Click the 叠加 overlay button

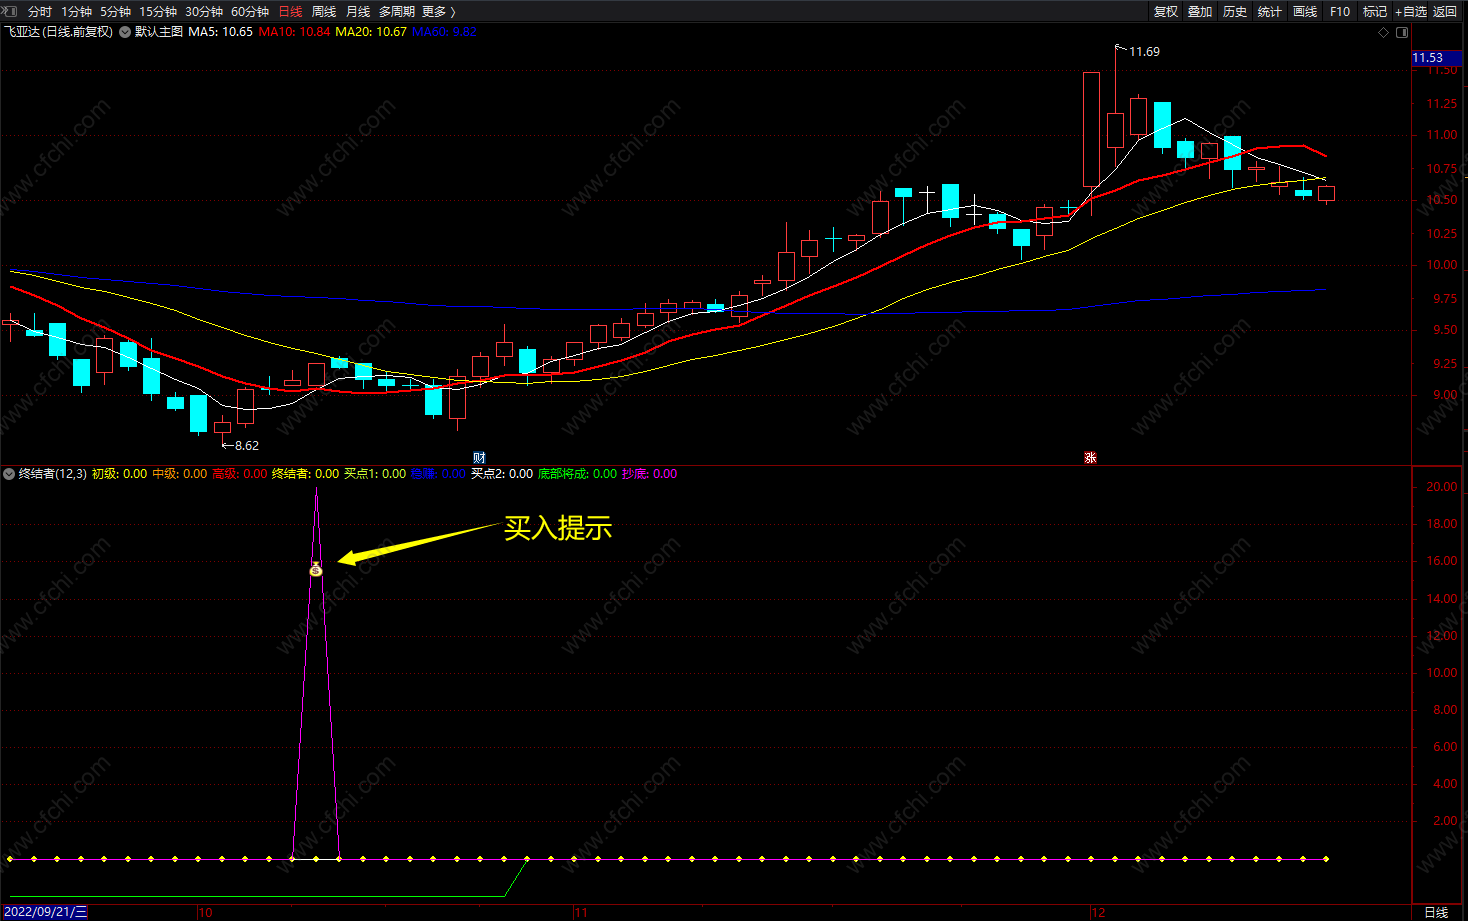click(x=1200, y=12)
